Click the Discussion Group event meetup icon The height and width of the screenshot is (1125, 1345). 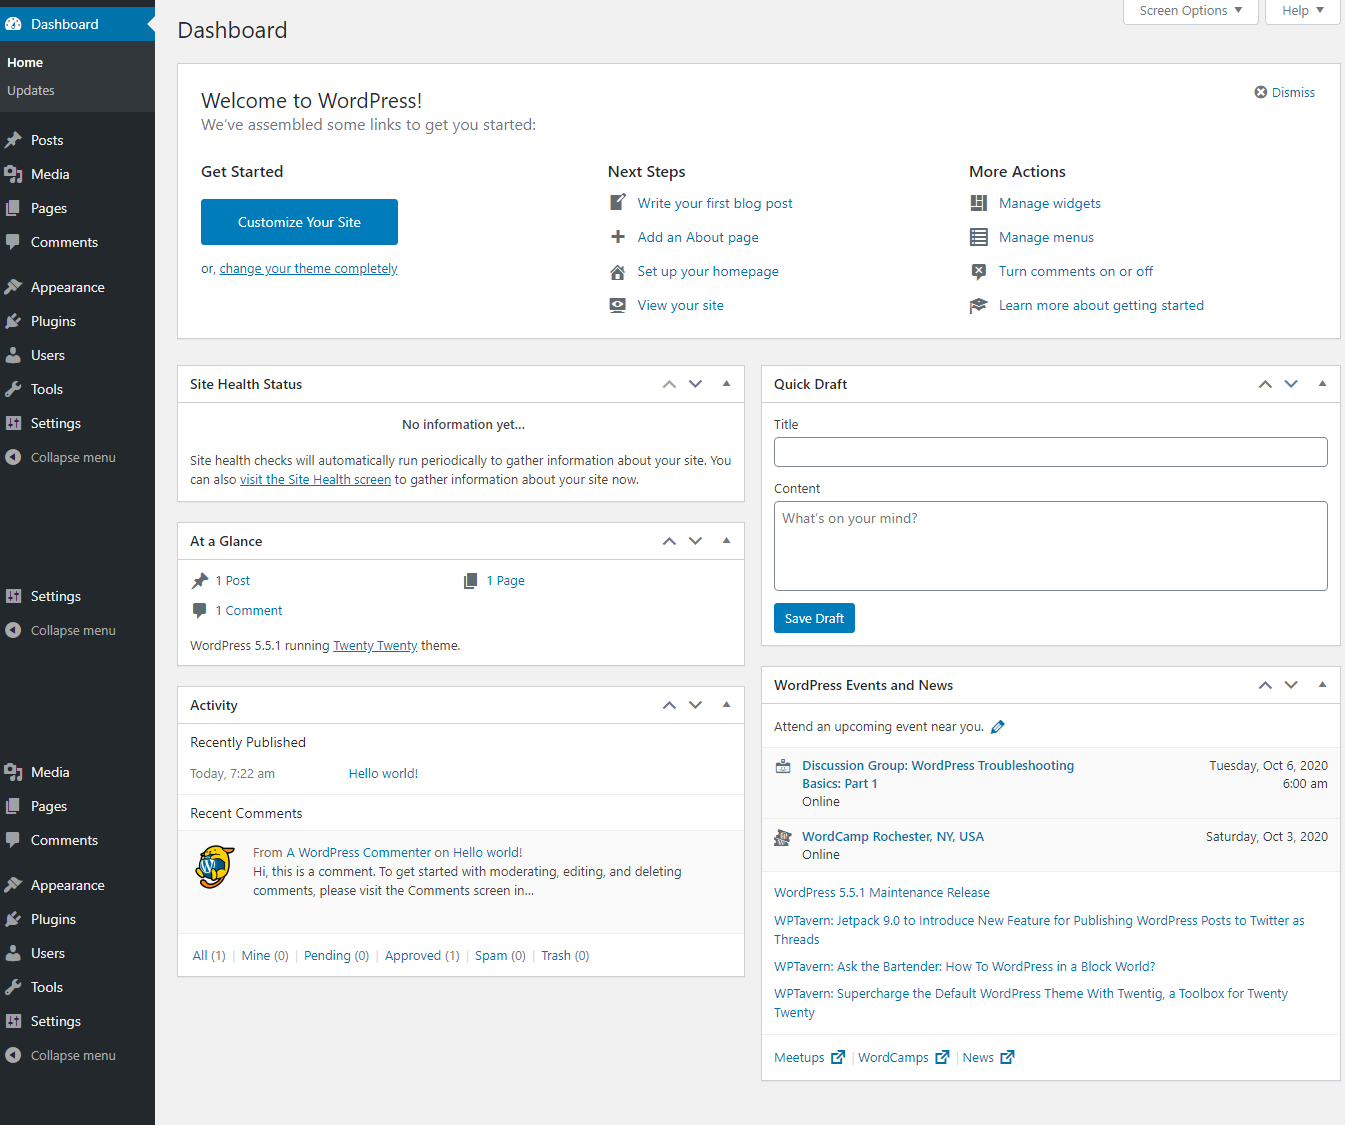coord(783,766)
